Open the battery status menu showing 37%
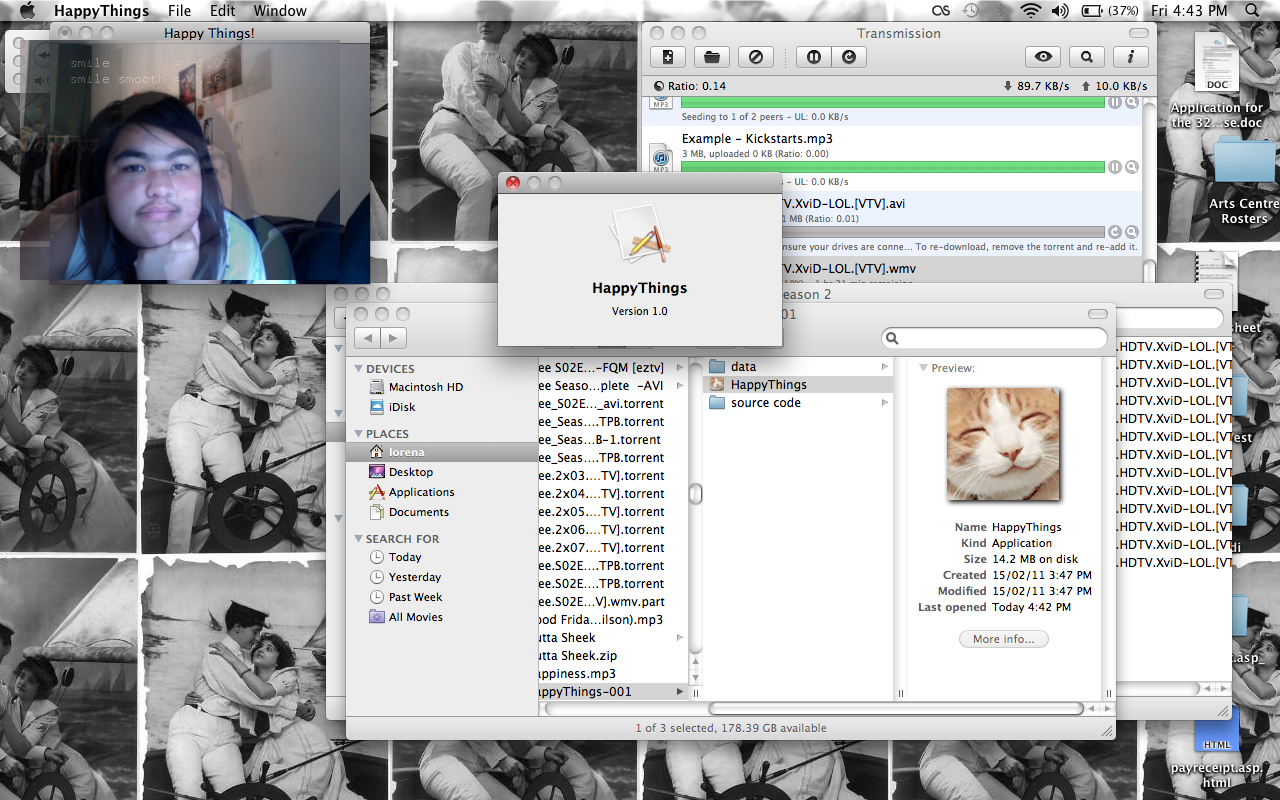 click(1110, 11)
